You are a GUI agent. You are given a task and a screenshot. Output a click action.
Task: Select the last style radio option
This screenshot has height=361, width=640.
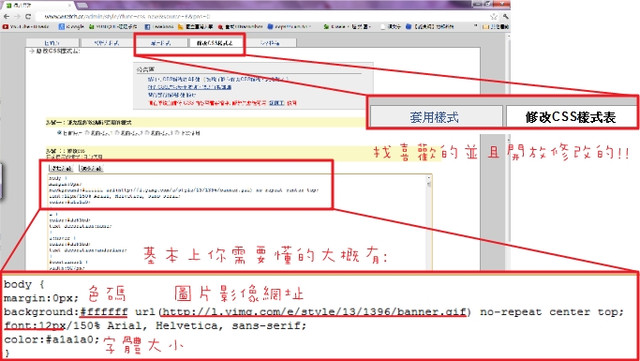[x=178, y=133]
